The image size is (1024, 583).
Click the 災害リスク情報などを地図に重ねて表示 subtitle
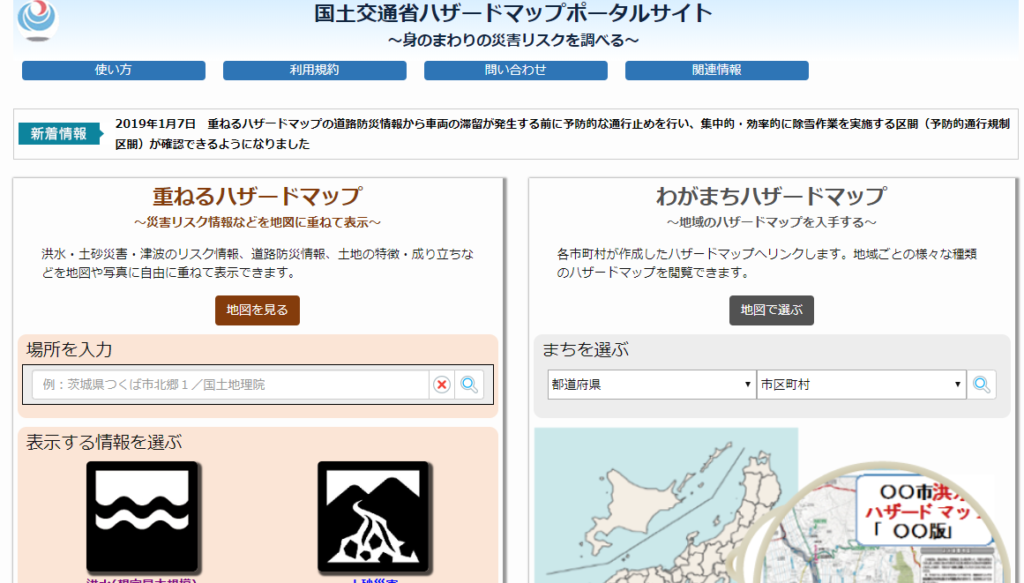pos(257,222)
